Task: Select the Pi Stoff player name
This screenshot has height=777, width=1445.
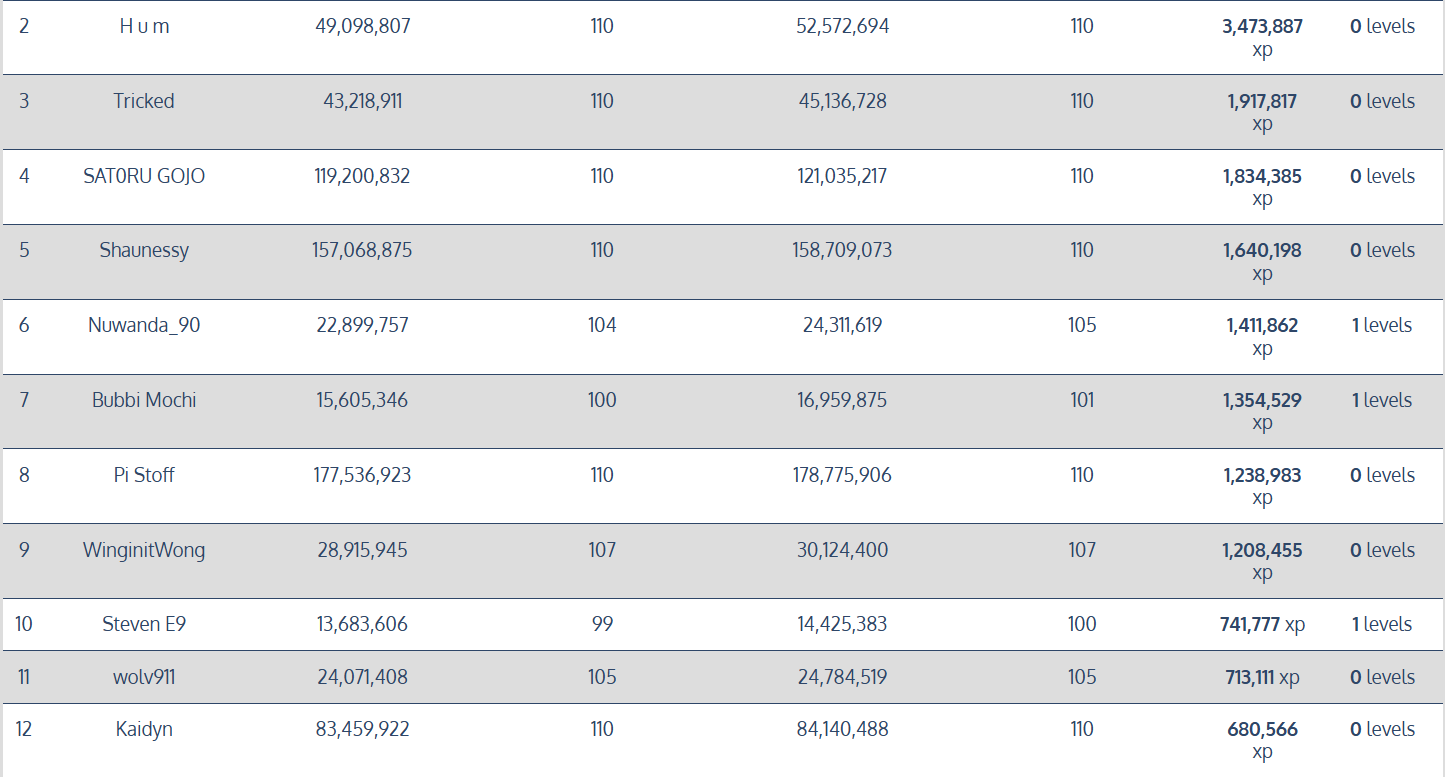Action: tap(144, 475)
